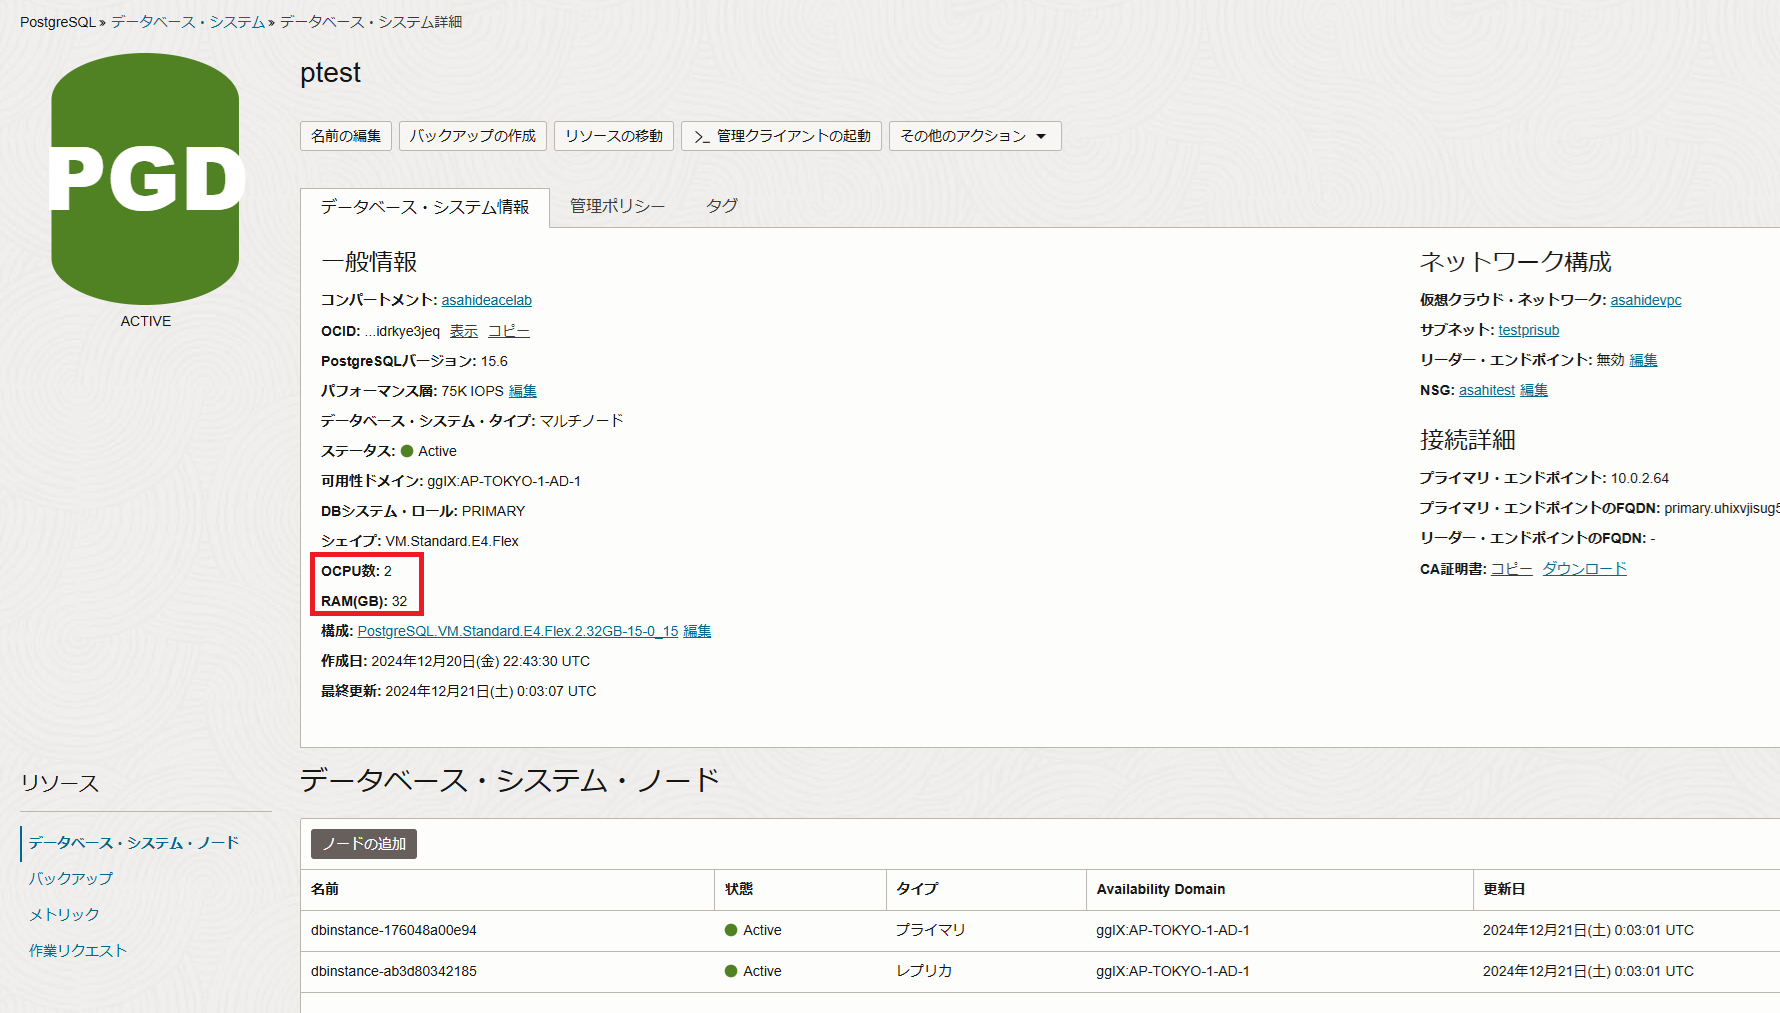
Task: Click the VM.Standard.E4.Flex shape value
Action: pos(452,541)
